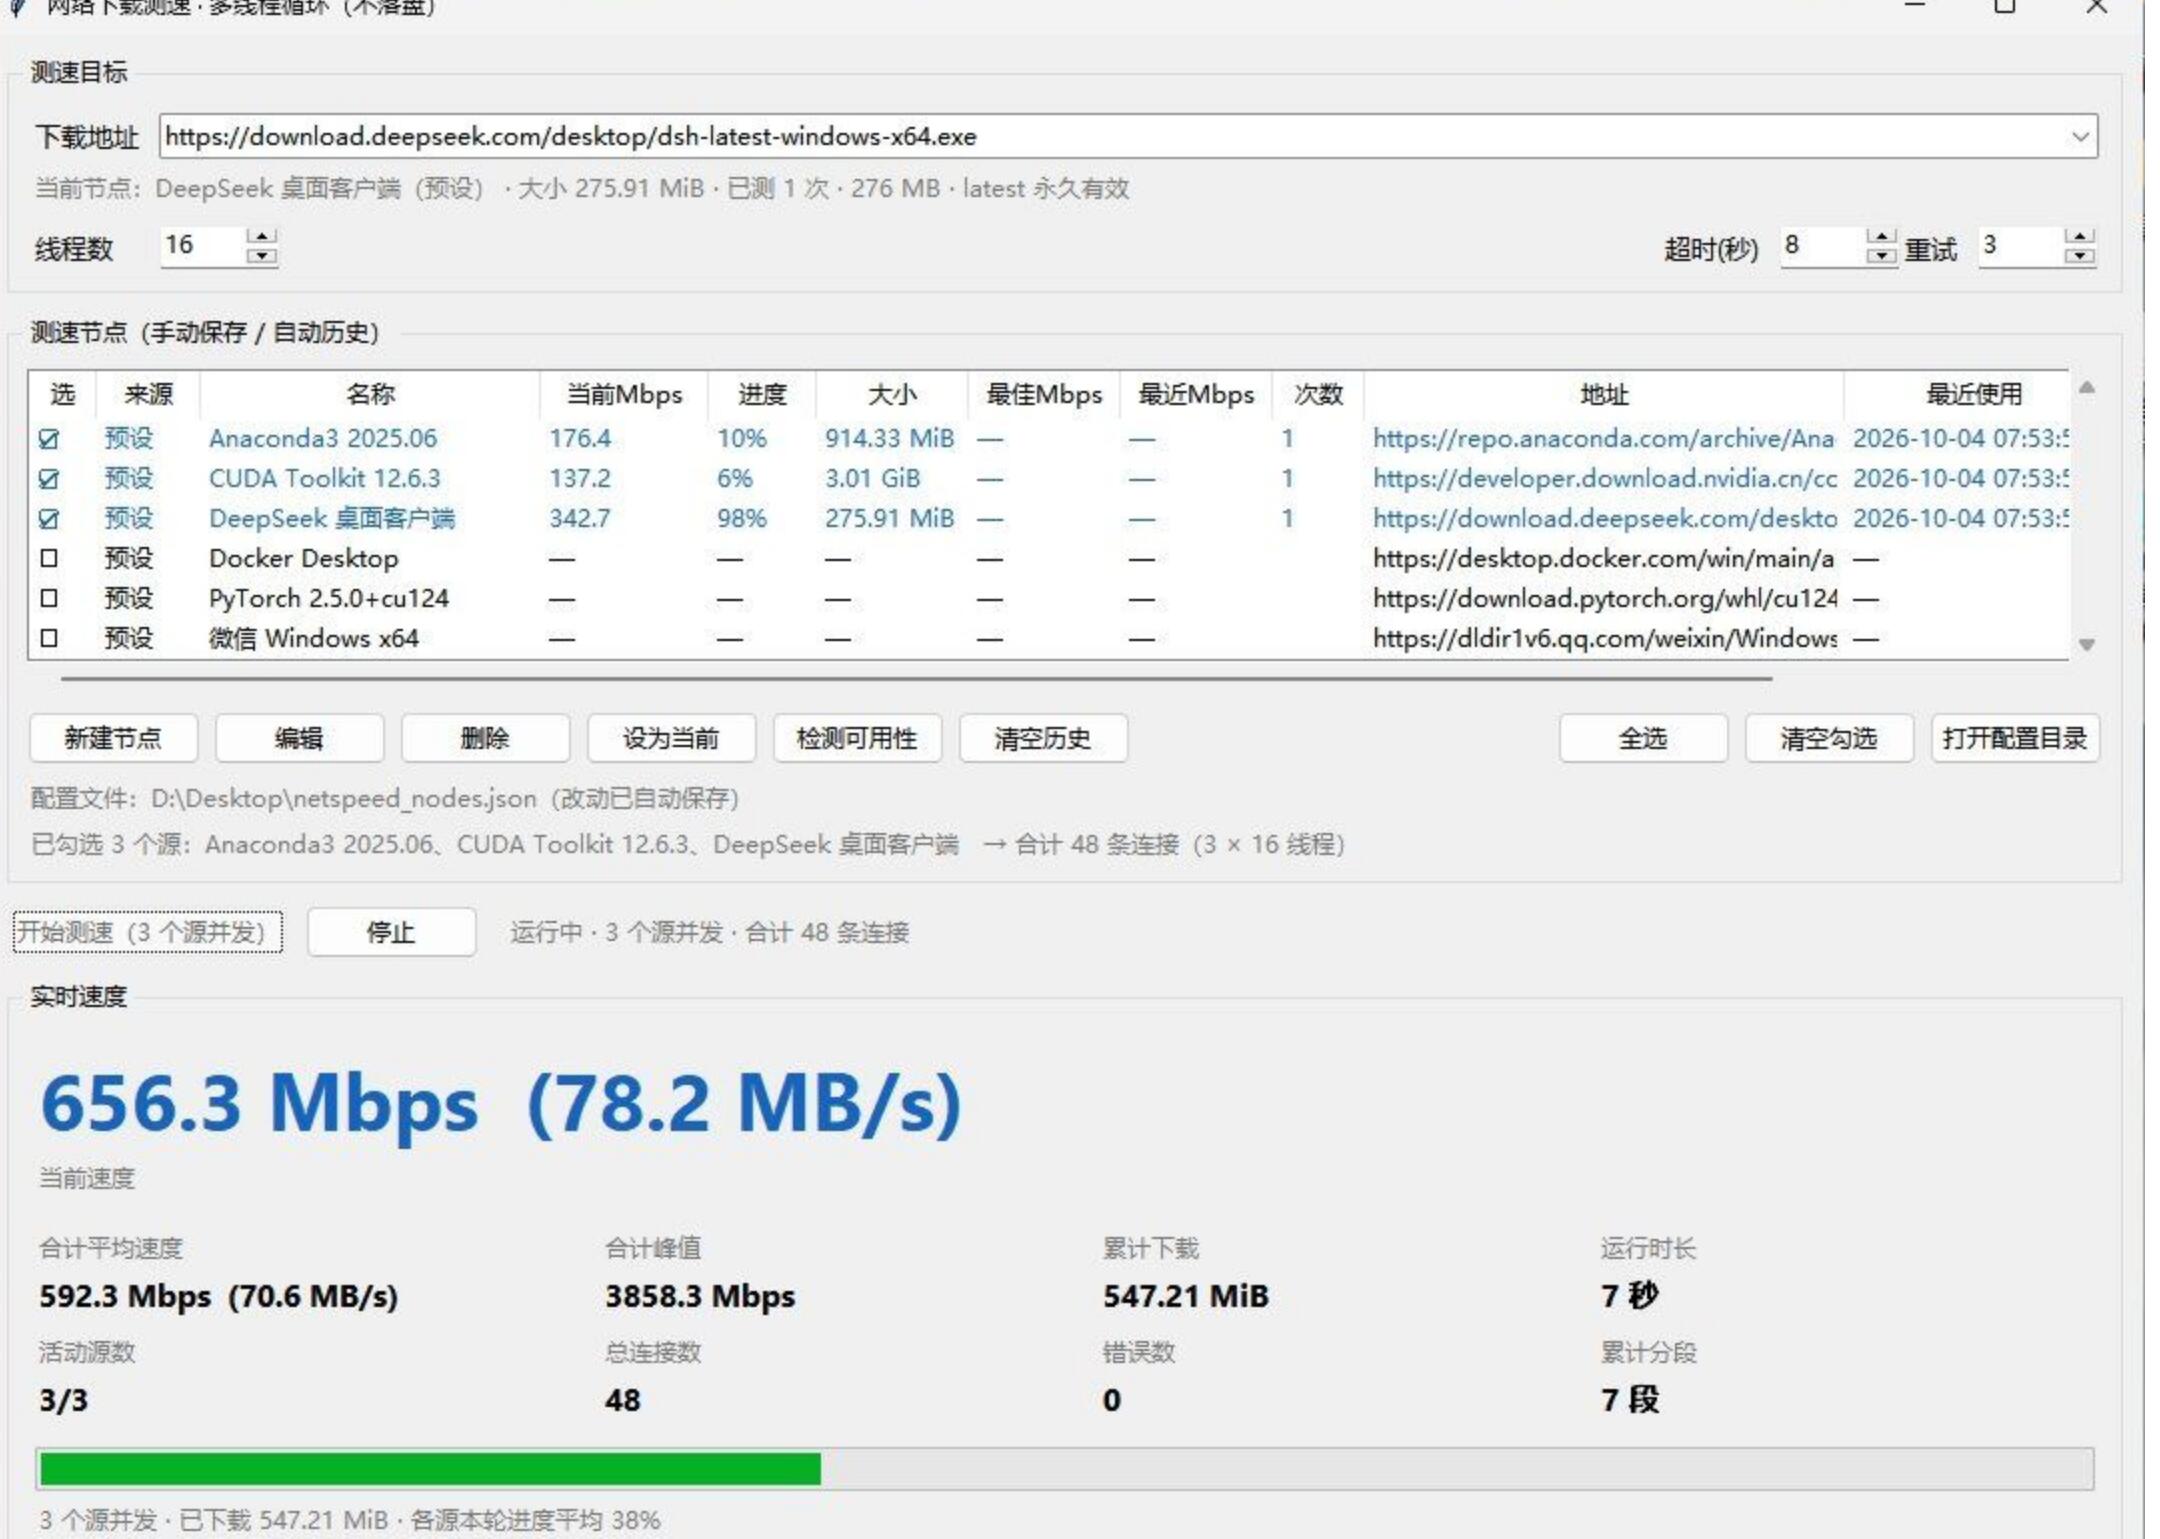Check the Docker Desktop row checkbox
Screen dimensions: 2160x1539
(x=48, y=558)
